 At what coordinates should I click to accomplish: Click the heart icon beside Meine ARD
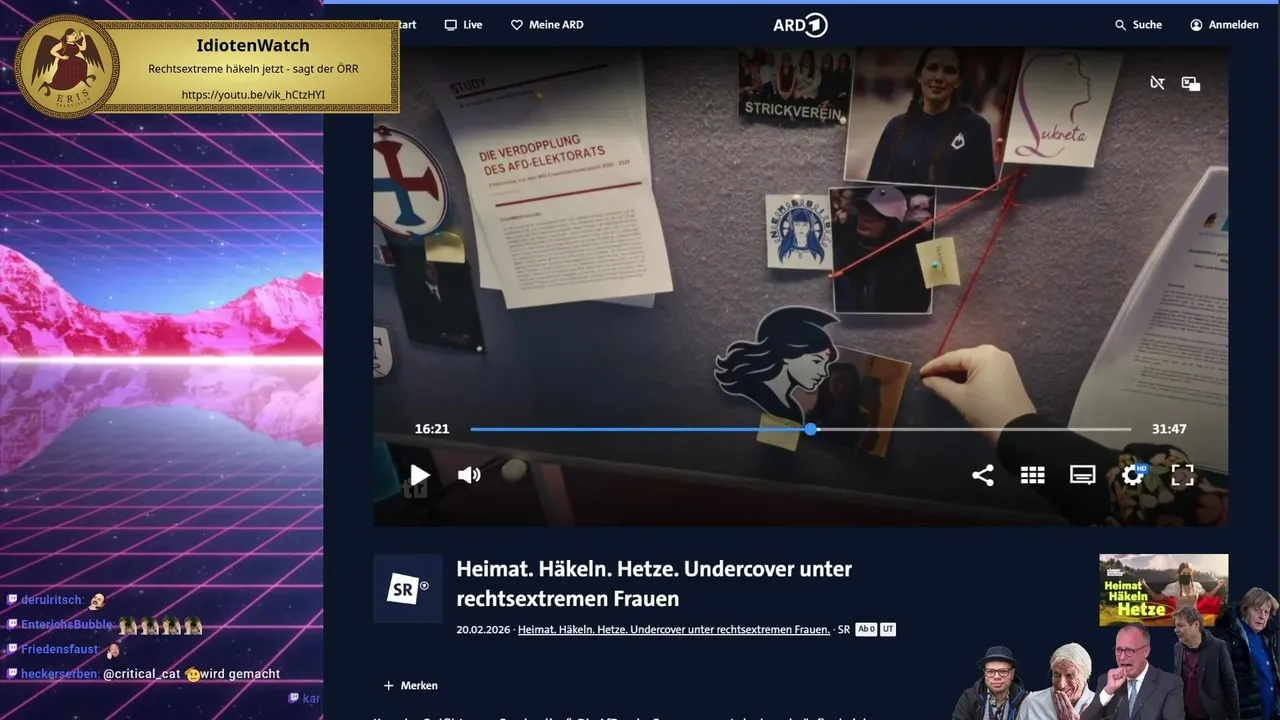517,25
